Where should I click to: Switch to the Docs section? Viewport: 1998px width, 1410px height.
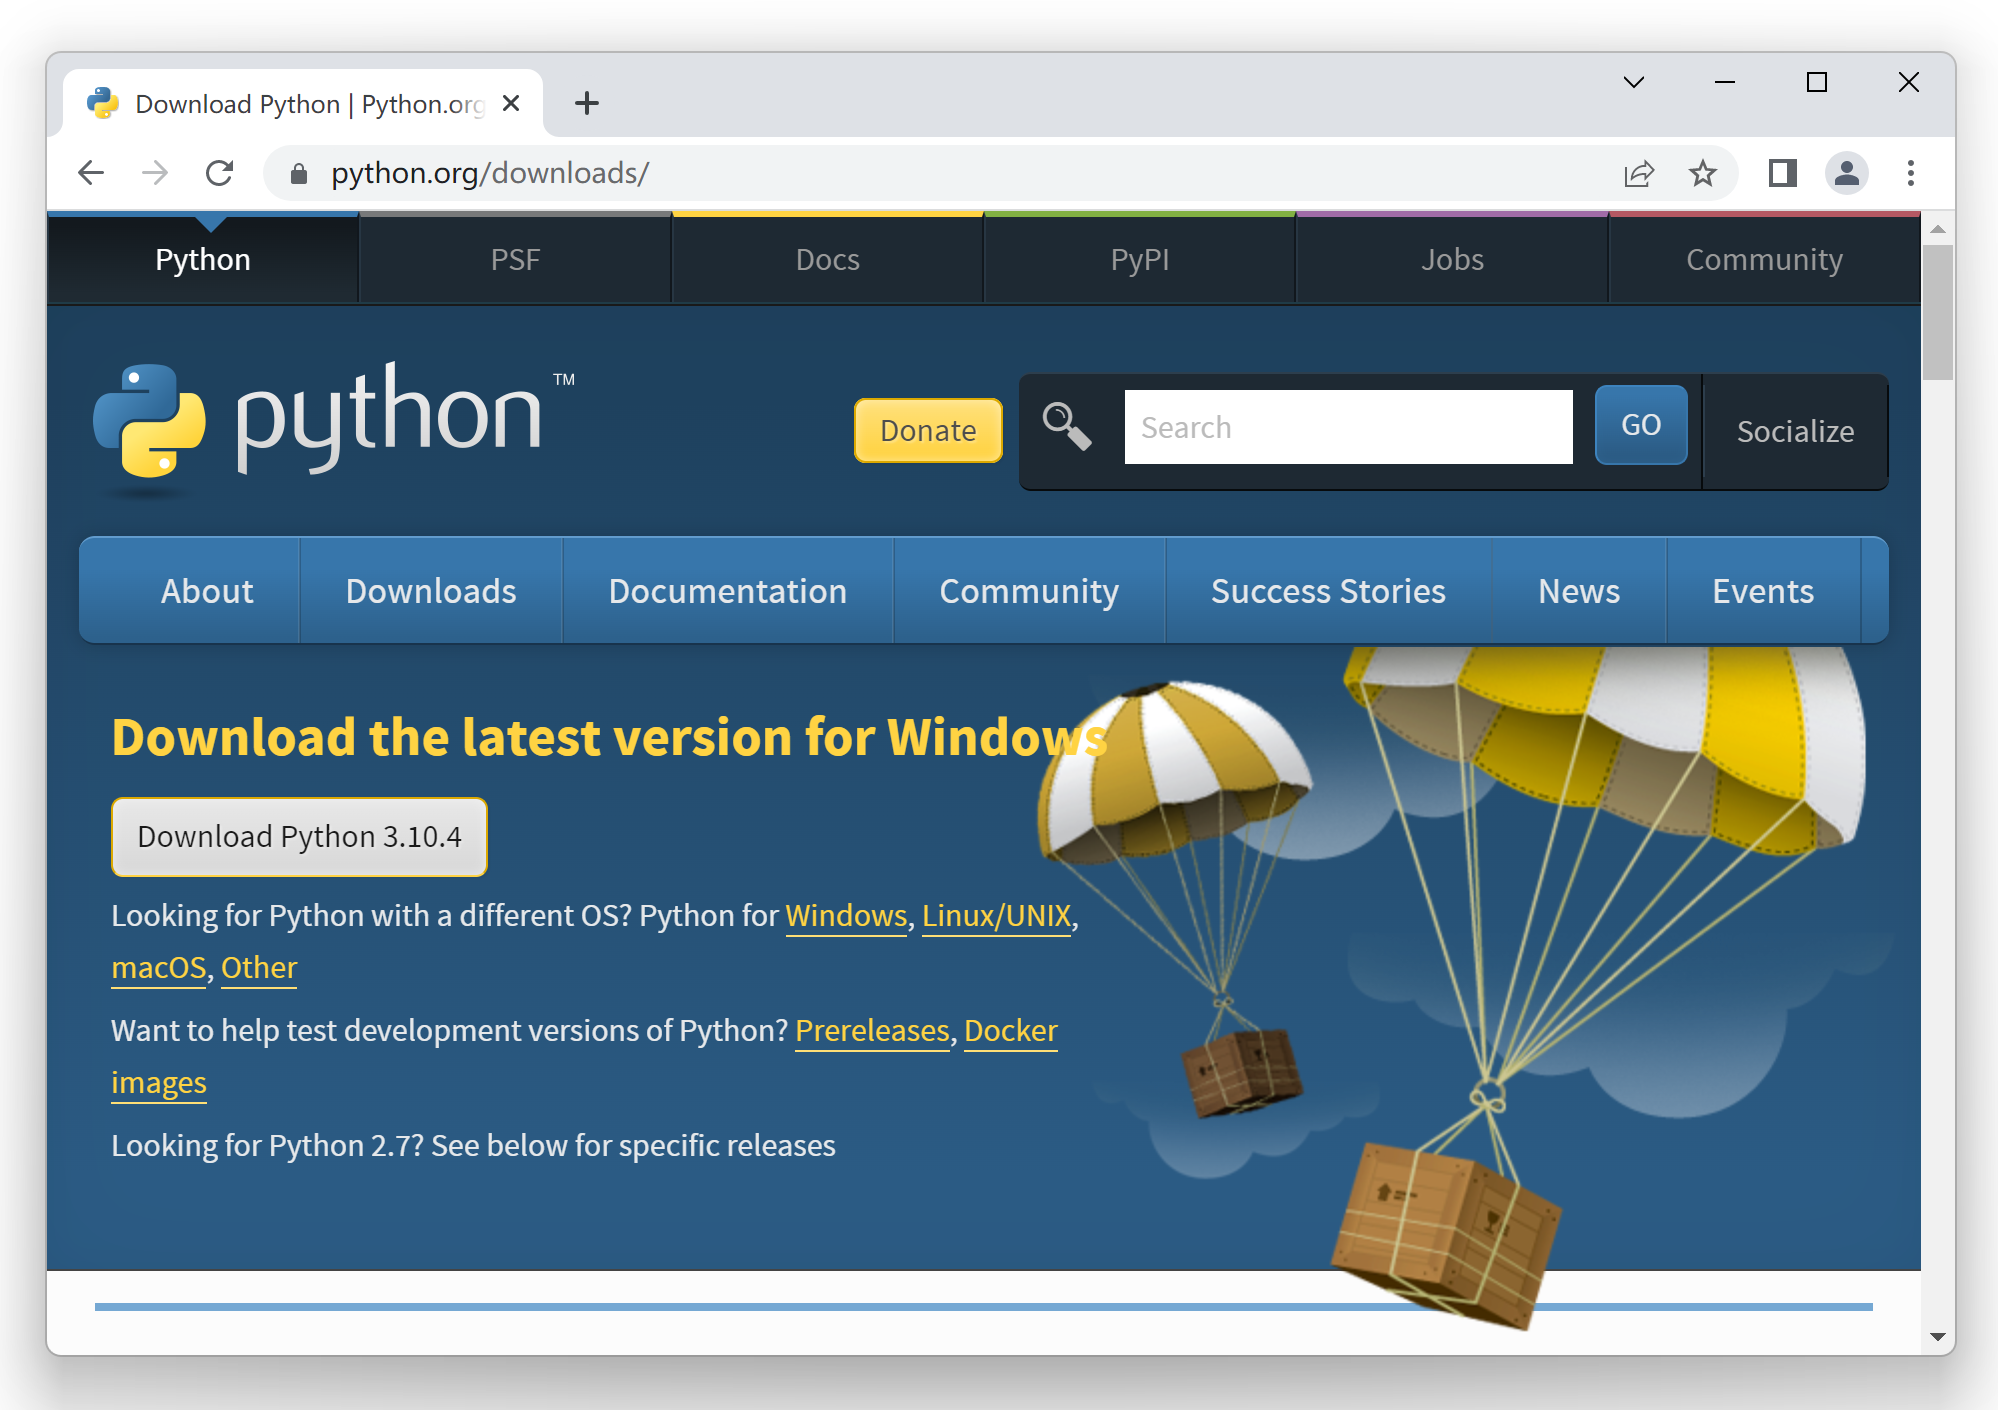pyautogui.click(x=827, y=259)
